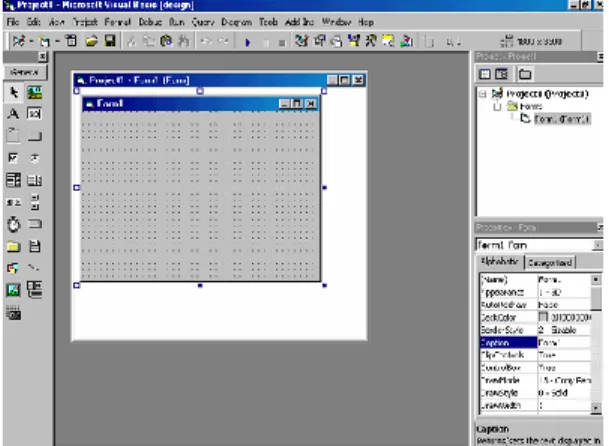Screen dimensions: 609x446
Task: Open the Tools menu
Action: (268, 22)
